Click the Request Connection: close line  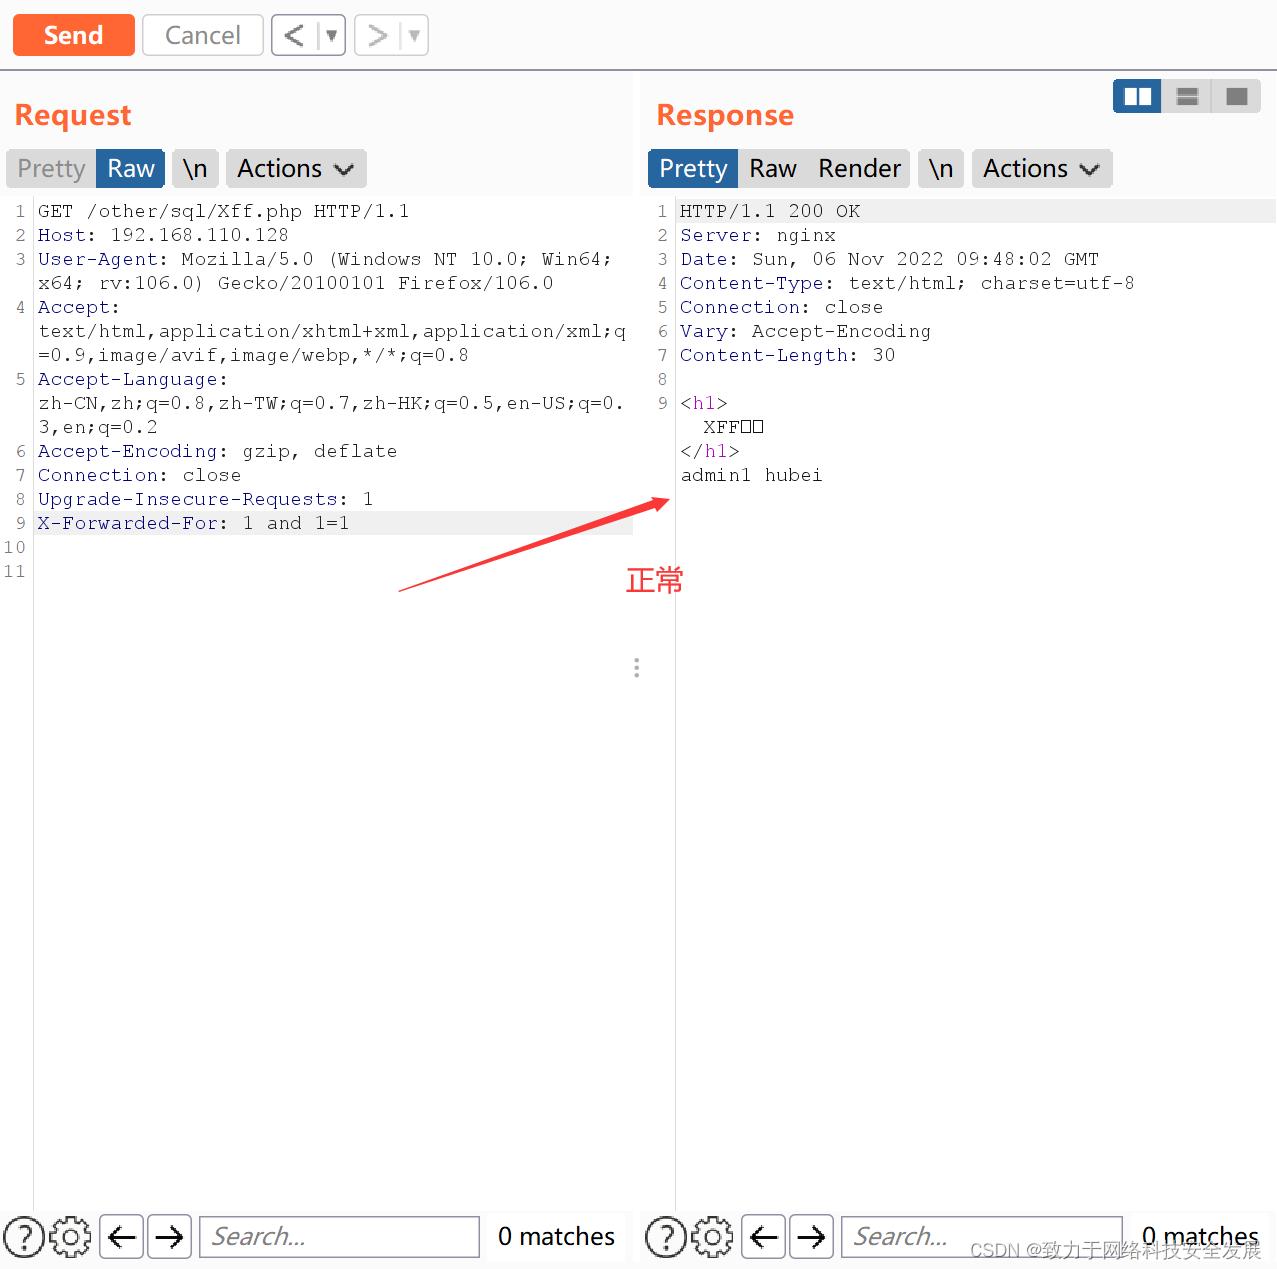point(139,475)
